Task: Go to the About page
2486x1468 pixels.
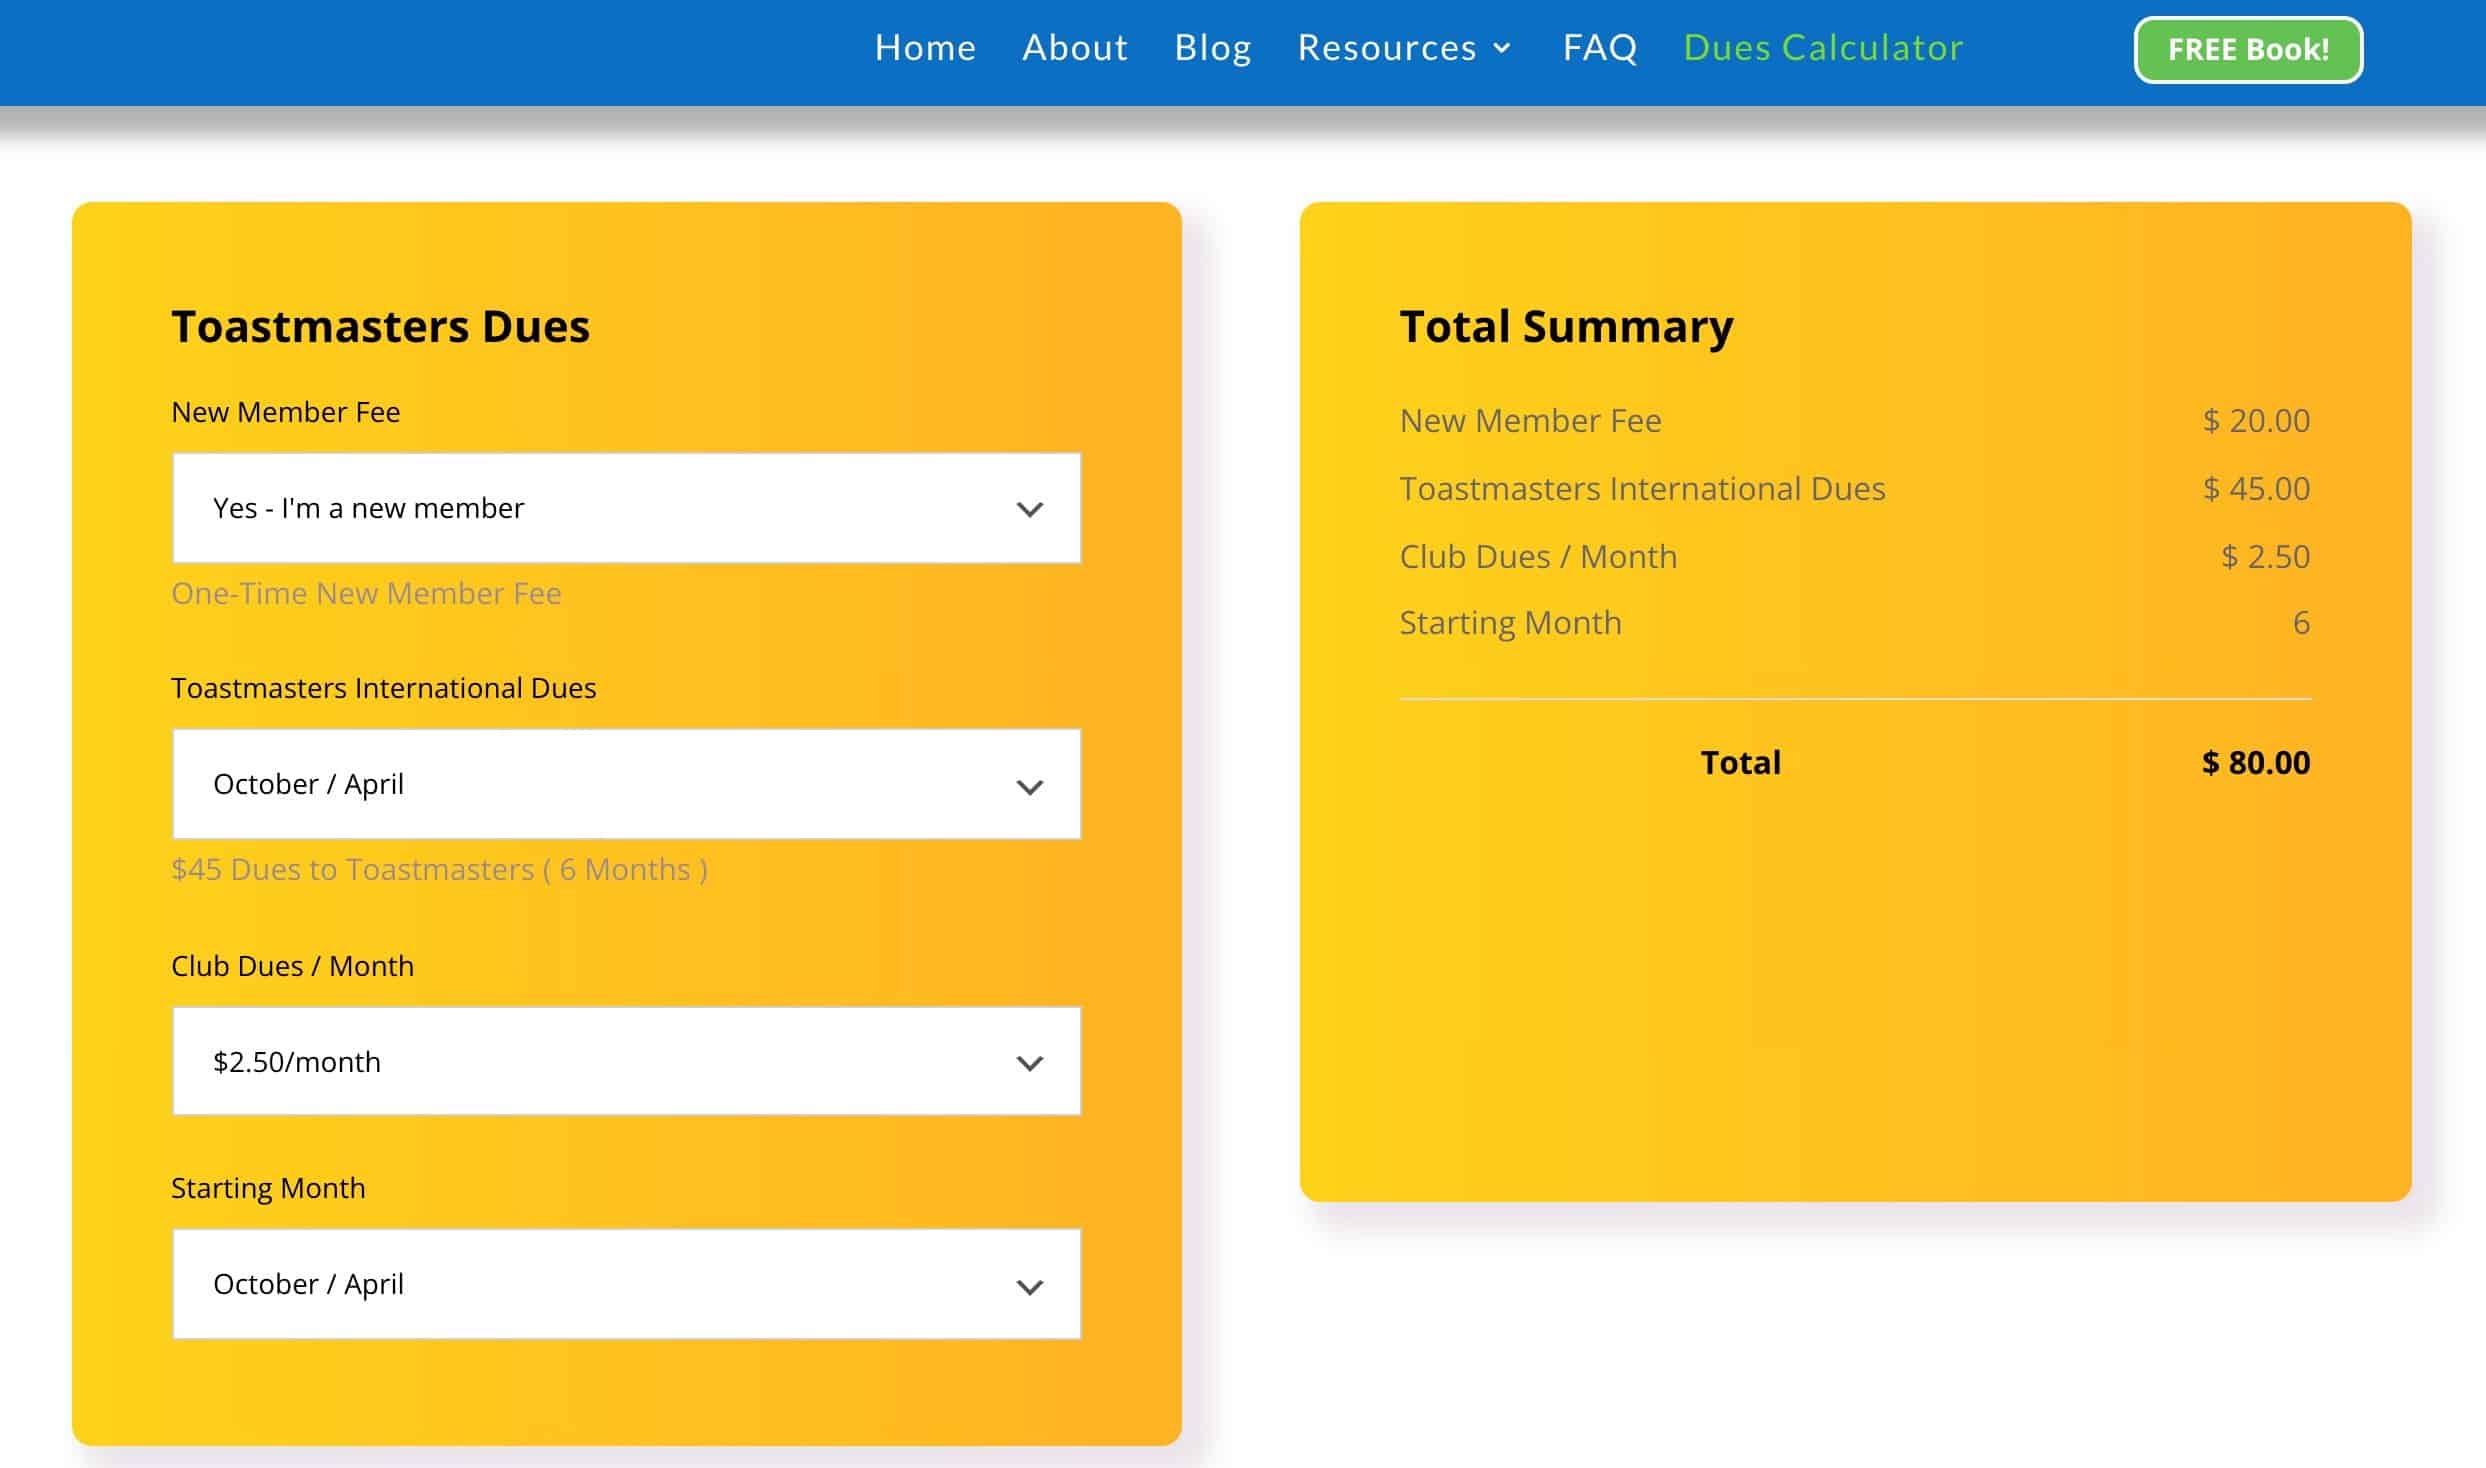Action: (1075, 48)
